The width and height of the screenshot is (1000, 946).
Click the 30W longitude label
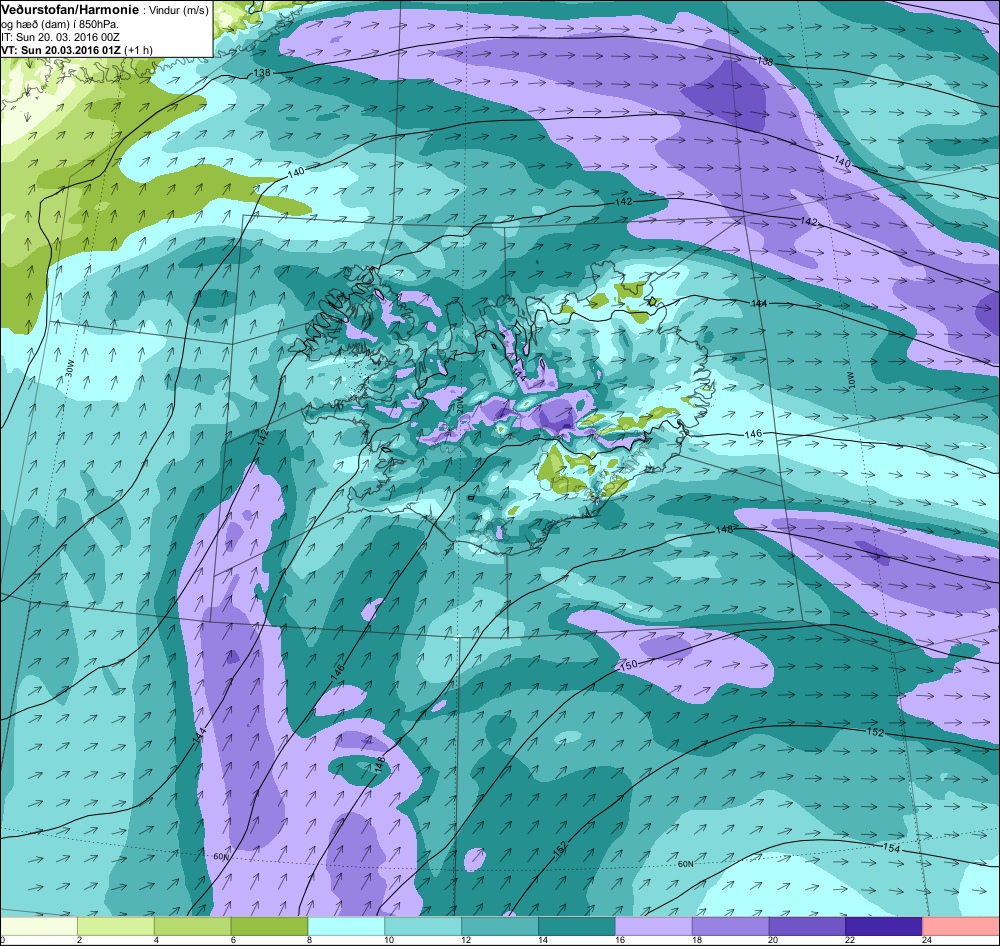coord(69,367)
